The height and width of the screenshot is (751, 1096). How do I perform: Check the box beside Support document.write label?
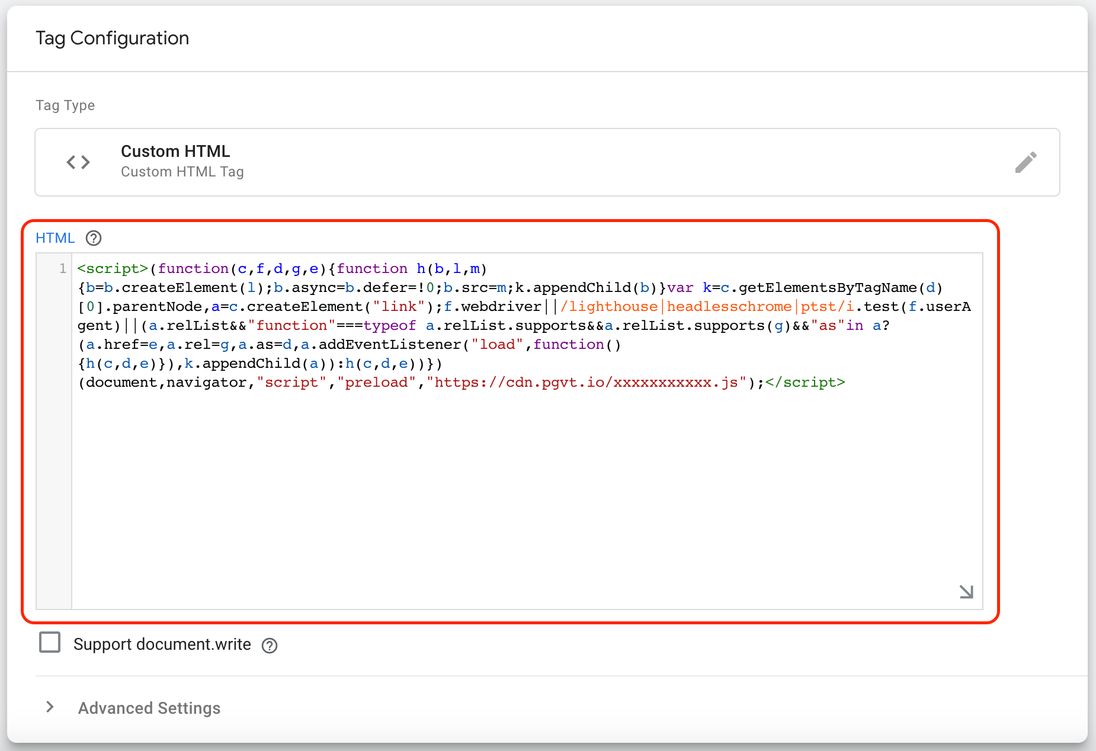click(x=50, y=643)
